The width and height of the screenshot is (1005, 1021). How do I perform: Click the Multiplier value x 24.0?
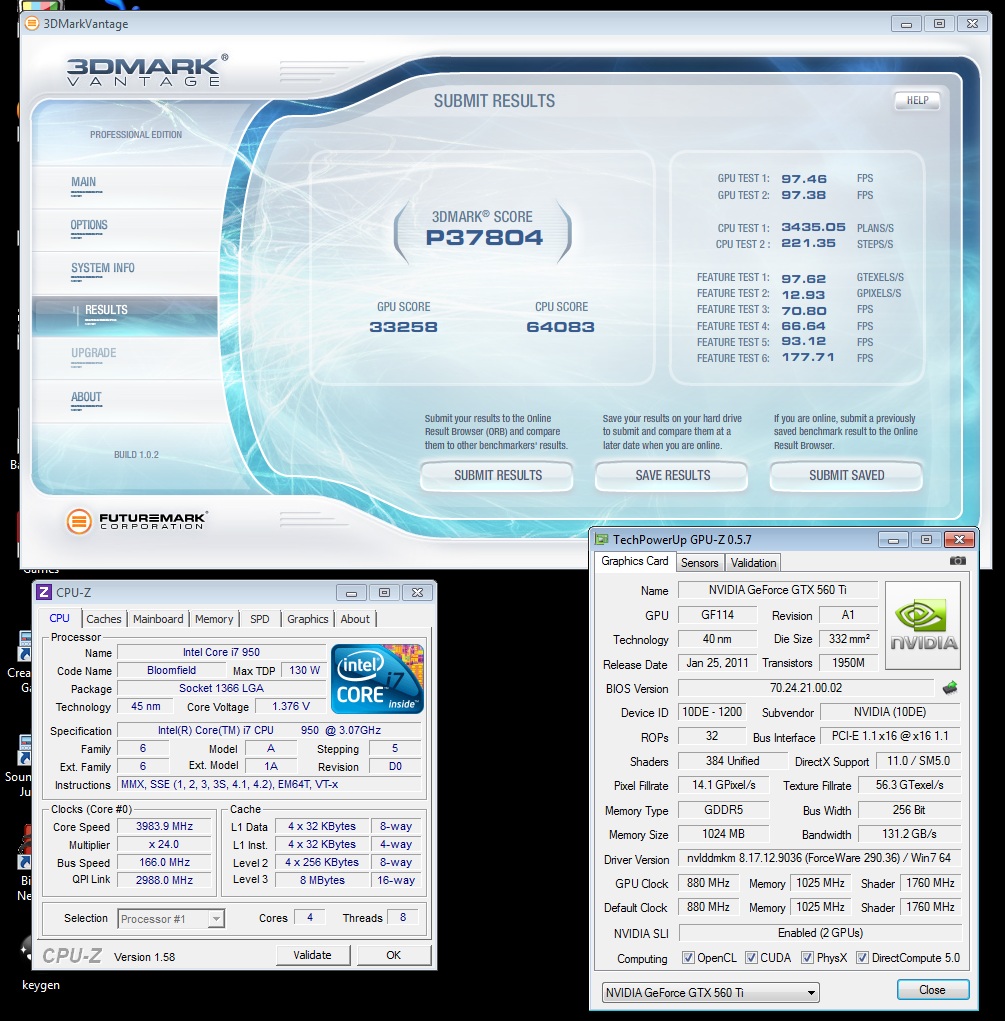pos(165,844)
